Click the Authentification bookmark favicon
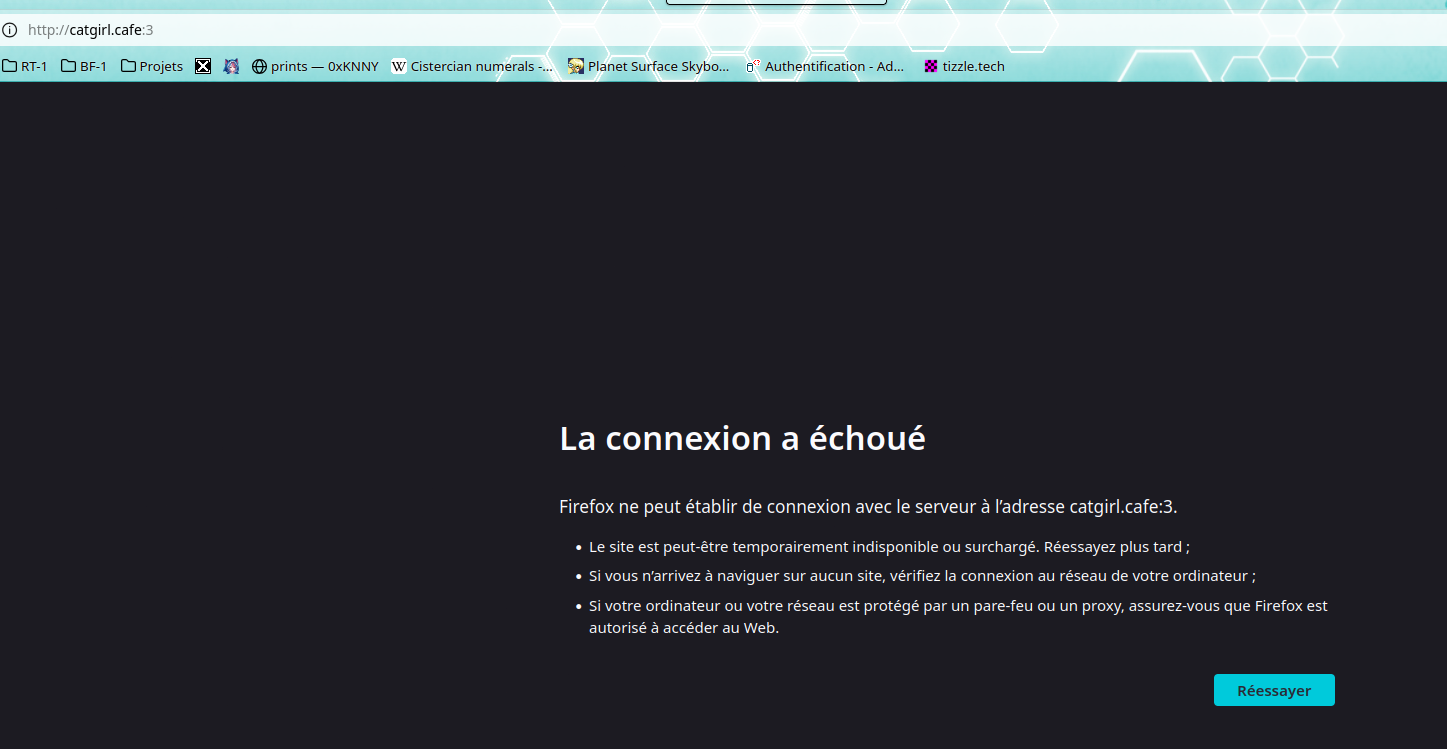Screen dimensions: 1447x749 [754, 67]
